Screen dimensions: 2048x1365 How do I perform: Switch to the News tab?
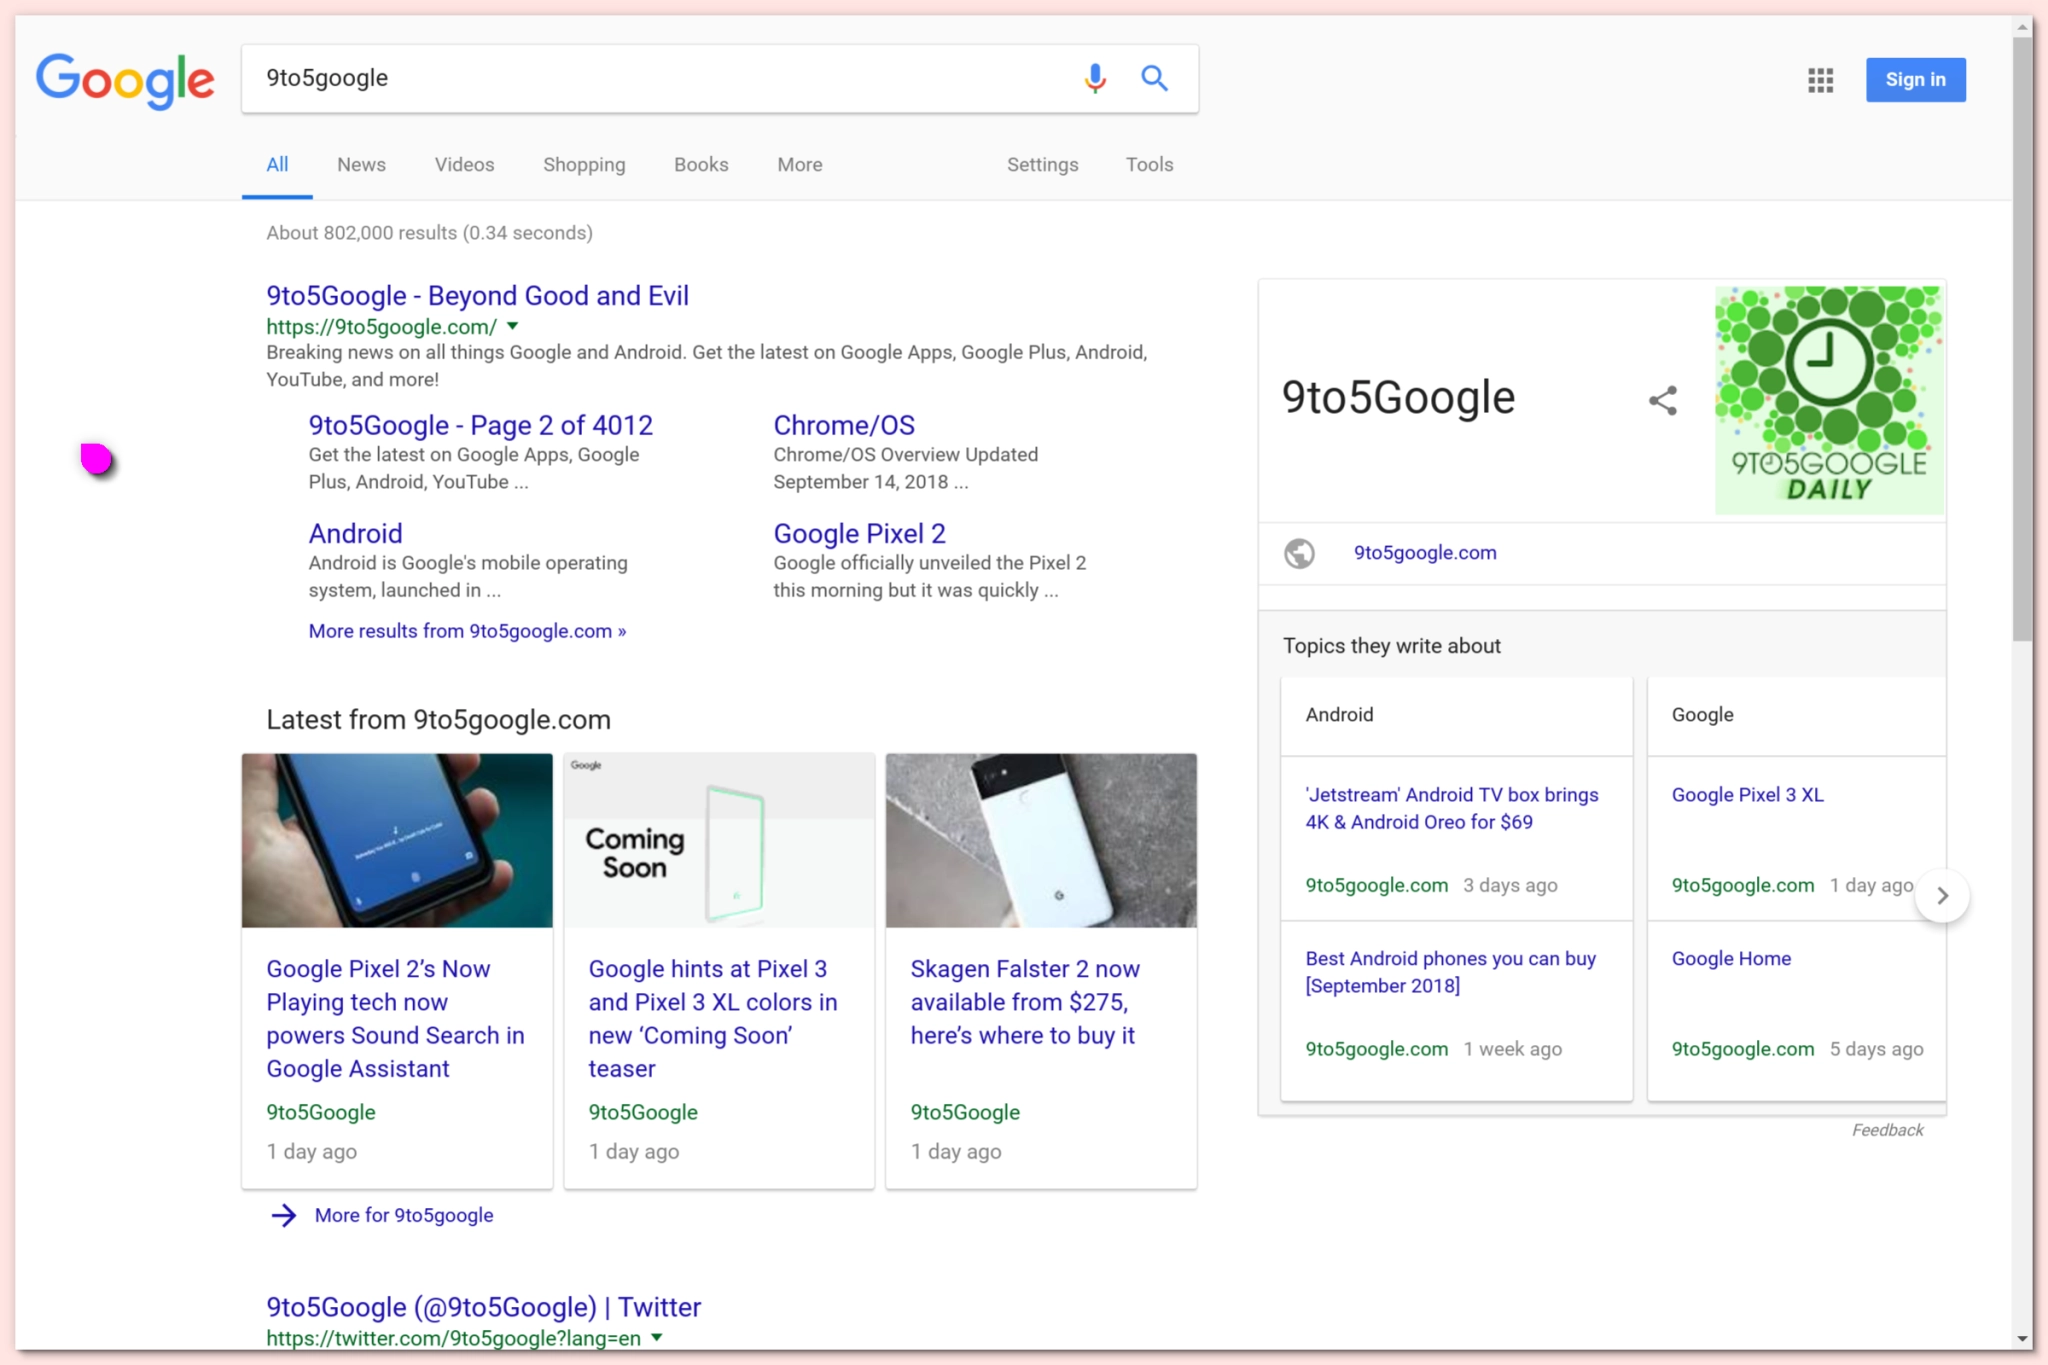pyautogui.click(x=361, y=165)
